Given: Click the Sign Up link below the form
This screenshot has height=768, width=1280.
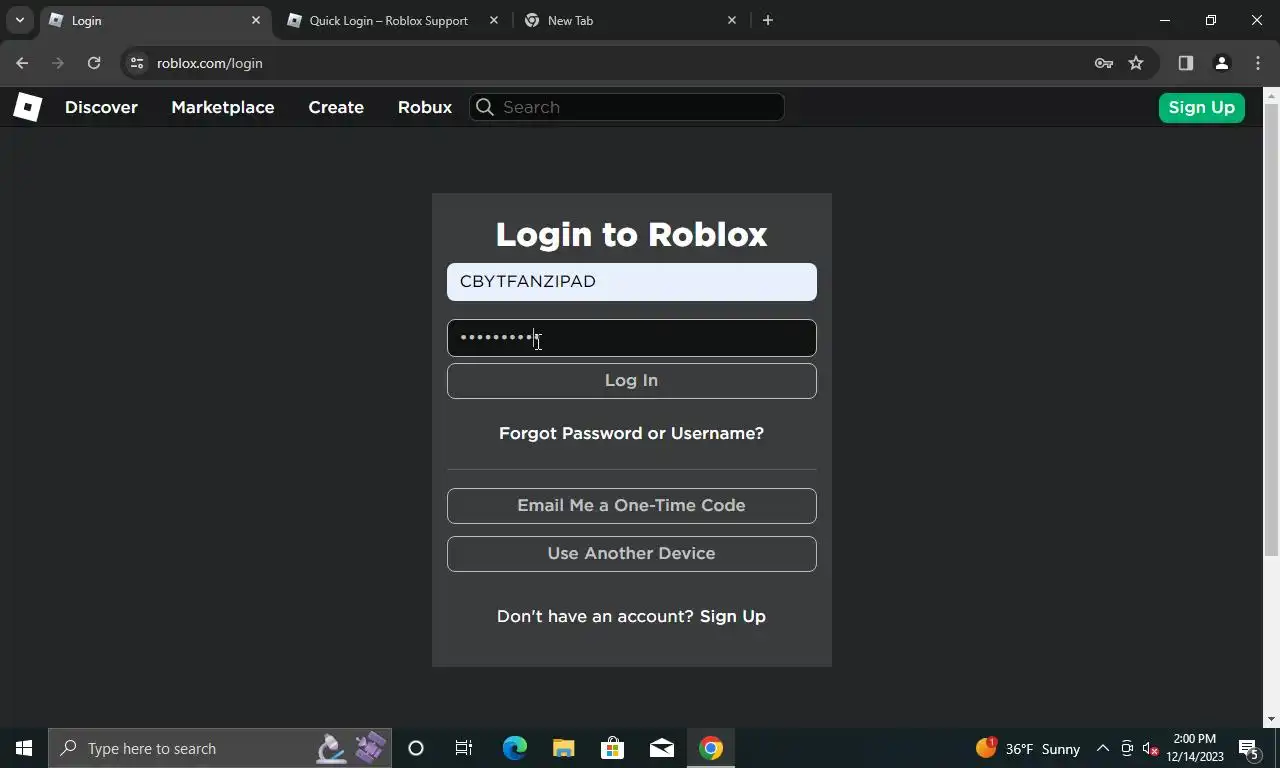Looking at the screenshot, I should click(x=733, y=616).
